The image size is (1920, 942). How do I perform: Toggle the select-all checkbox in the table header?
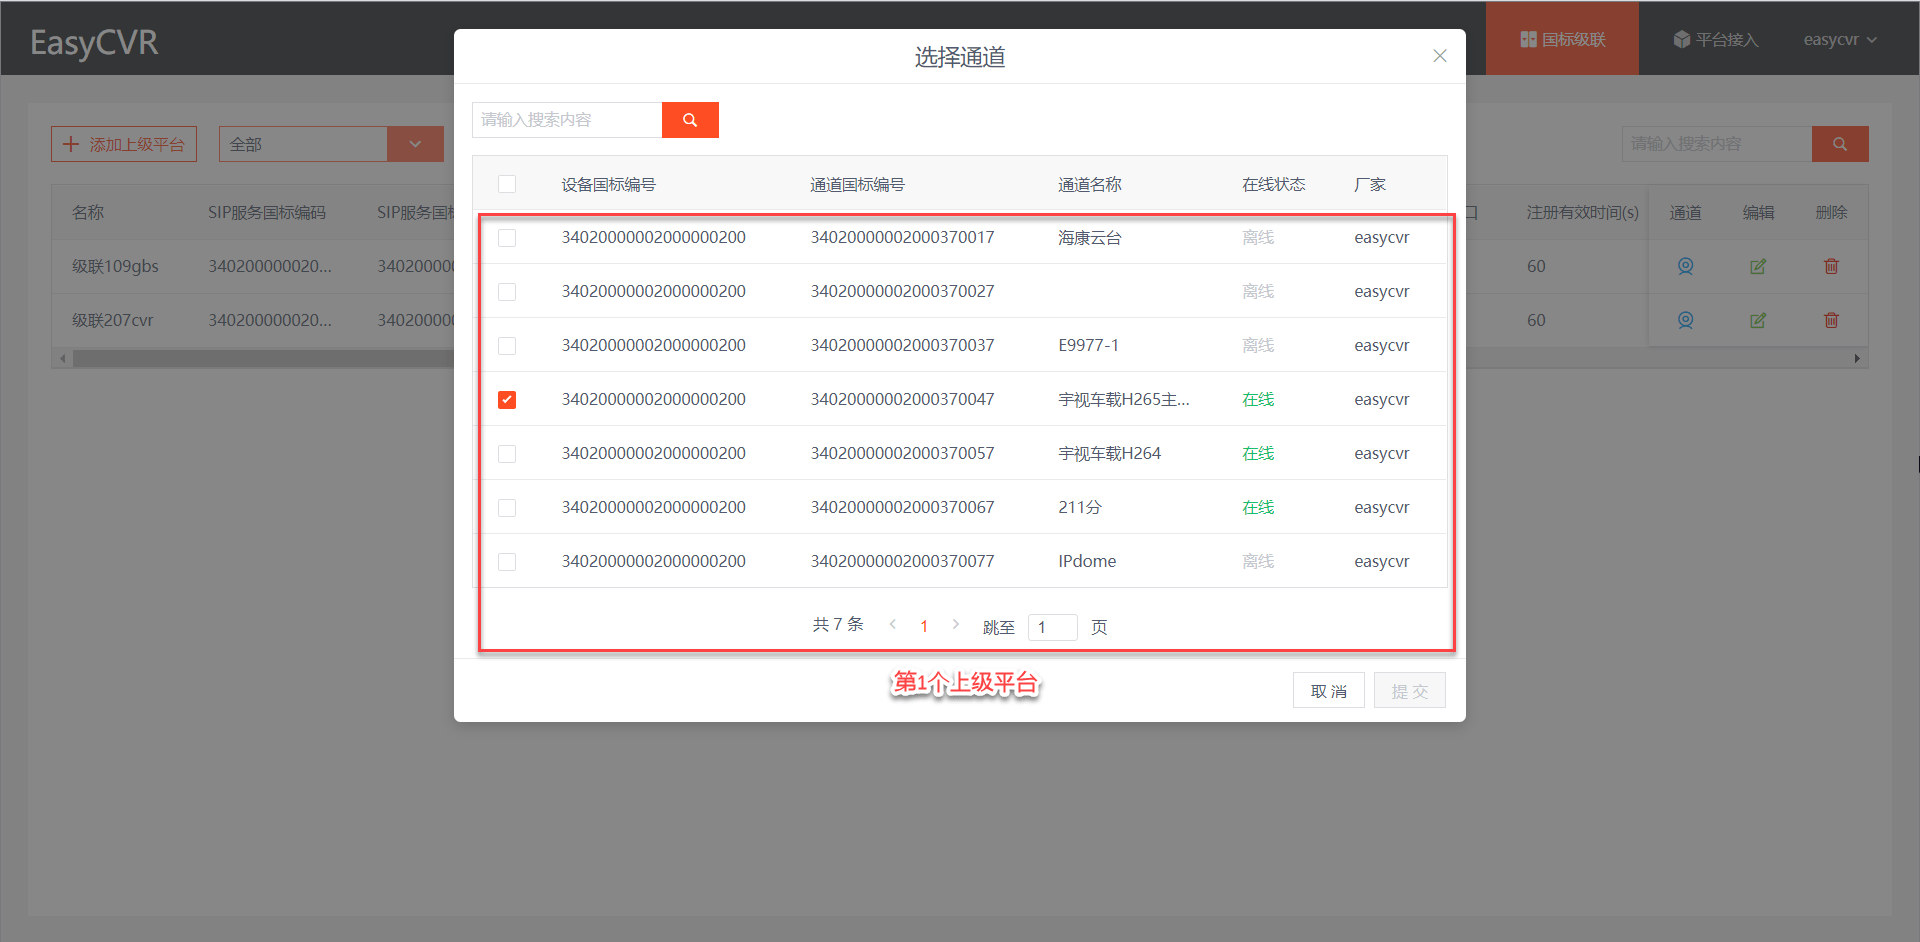(507, 184)
